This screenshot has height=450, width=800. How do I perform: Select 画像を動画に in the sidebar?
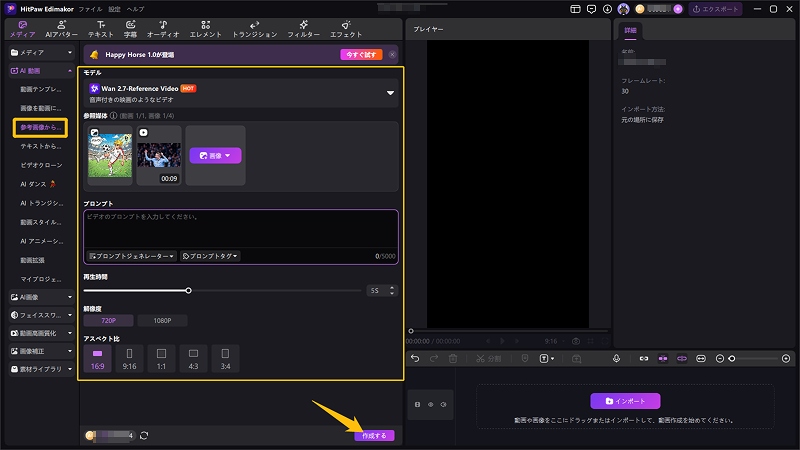pos(41,108)
